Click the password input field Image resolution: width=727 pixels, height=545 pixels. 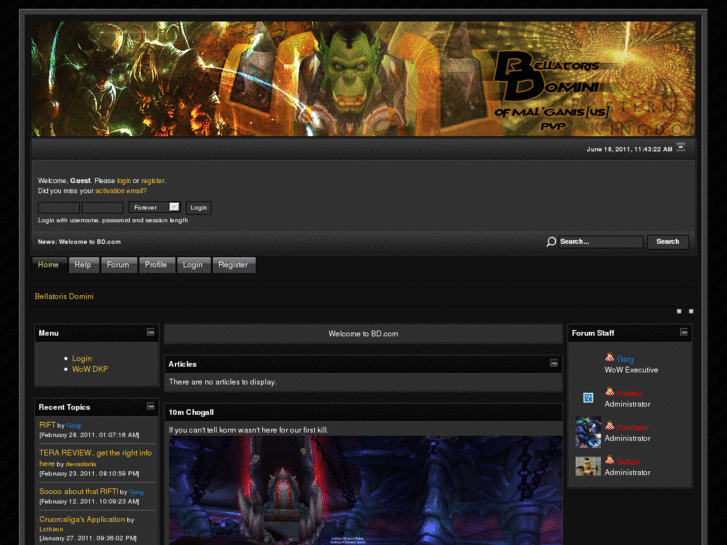102,207
